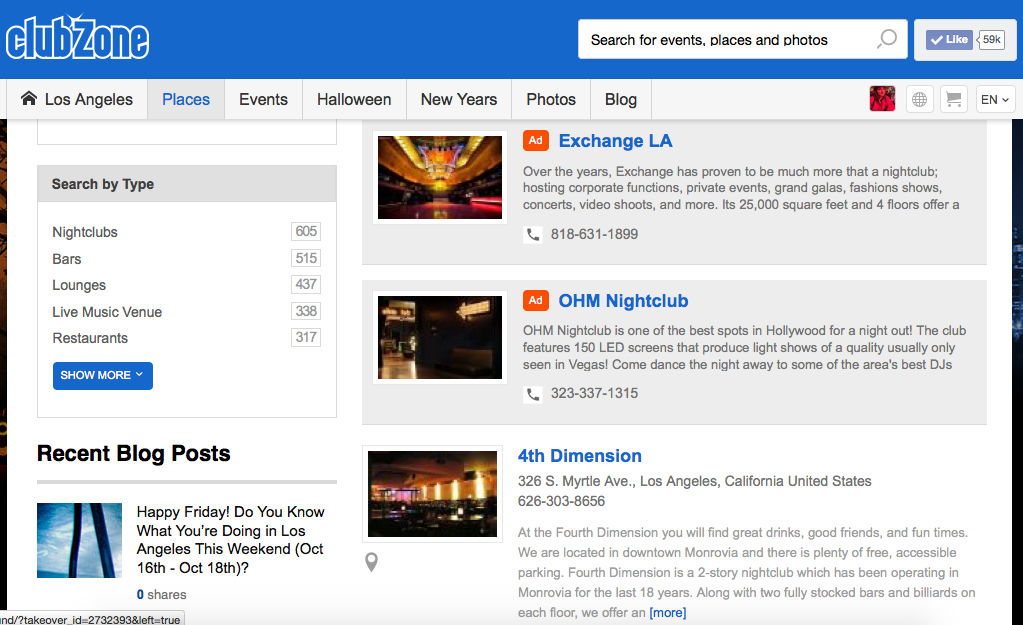Open the 4th Dimension venue thumbnail
This screenshot has width=1023, height=625.
tap(433, 494)
